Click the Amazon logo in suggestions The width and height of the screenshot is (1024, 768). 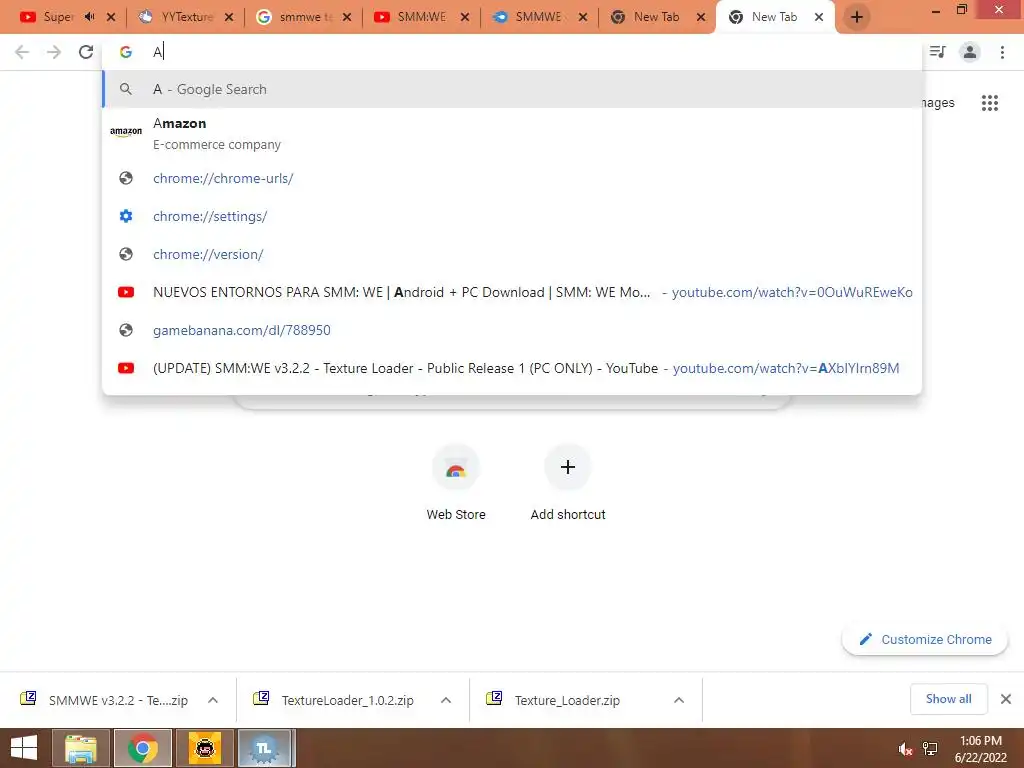pos(126,132)
